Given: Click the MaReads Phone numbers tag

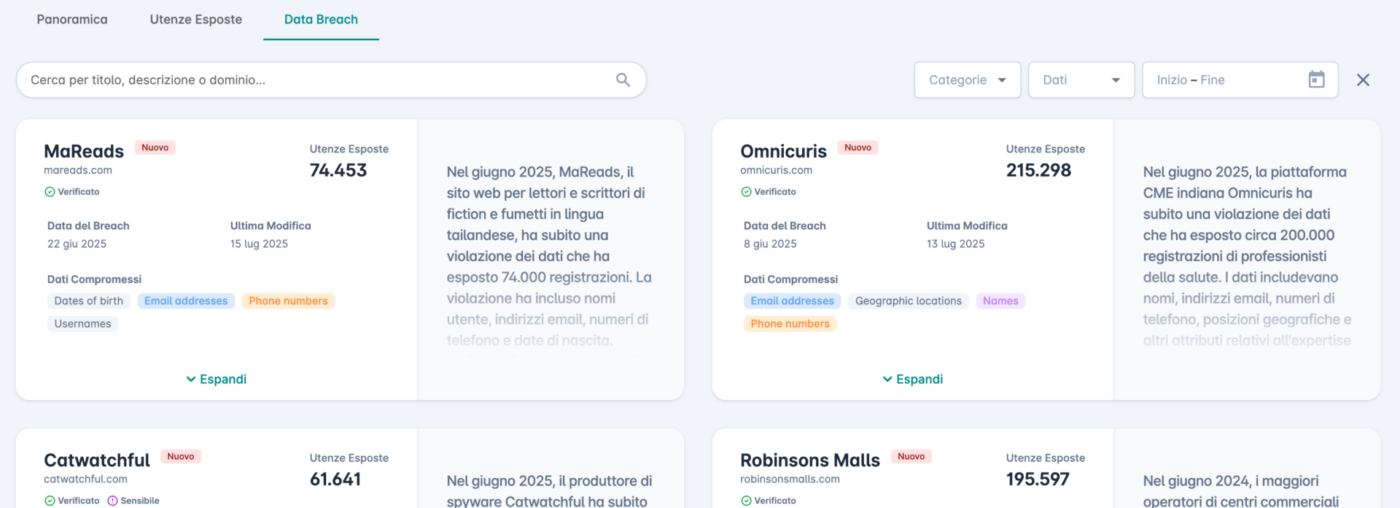Looking at the screenshot, I should point(288,301).
